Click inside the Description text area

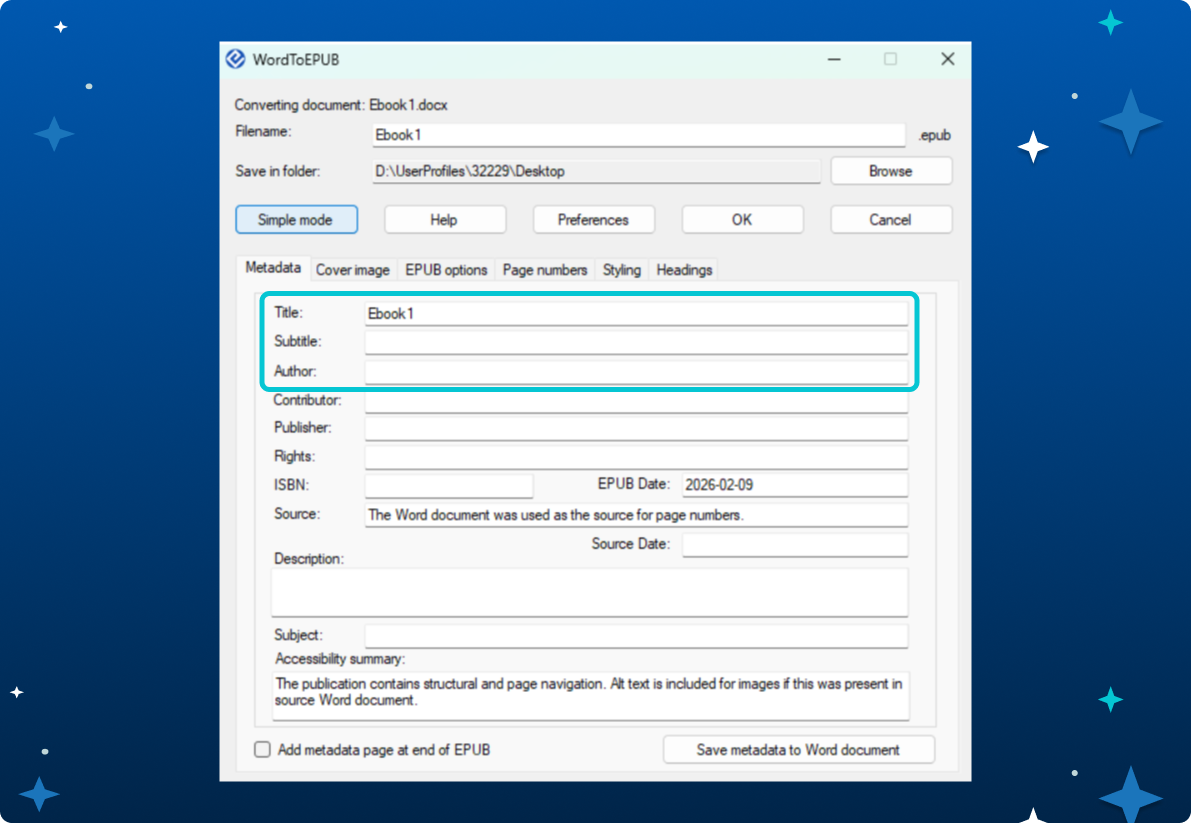click(x=589, y=592)
